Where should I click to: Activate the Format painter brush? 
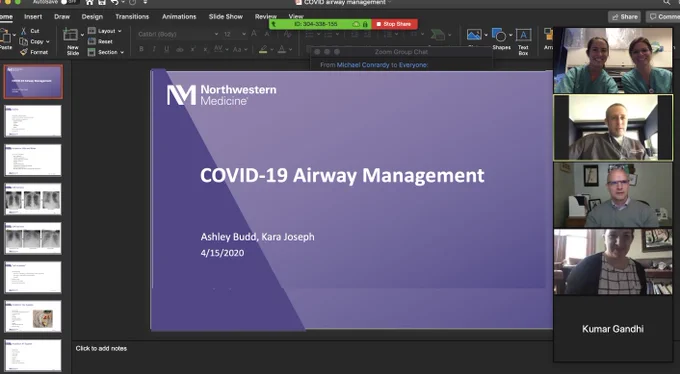click(x=24, y=52)
